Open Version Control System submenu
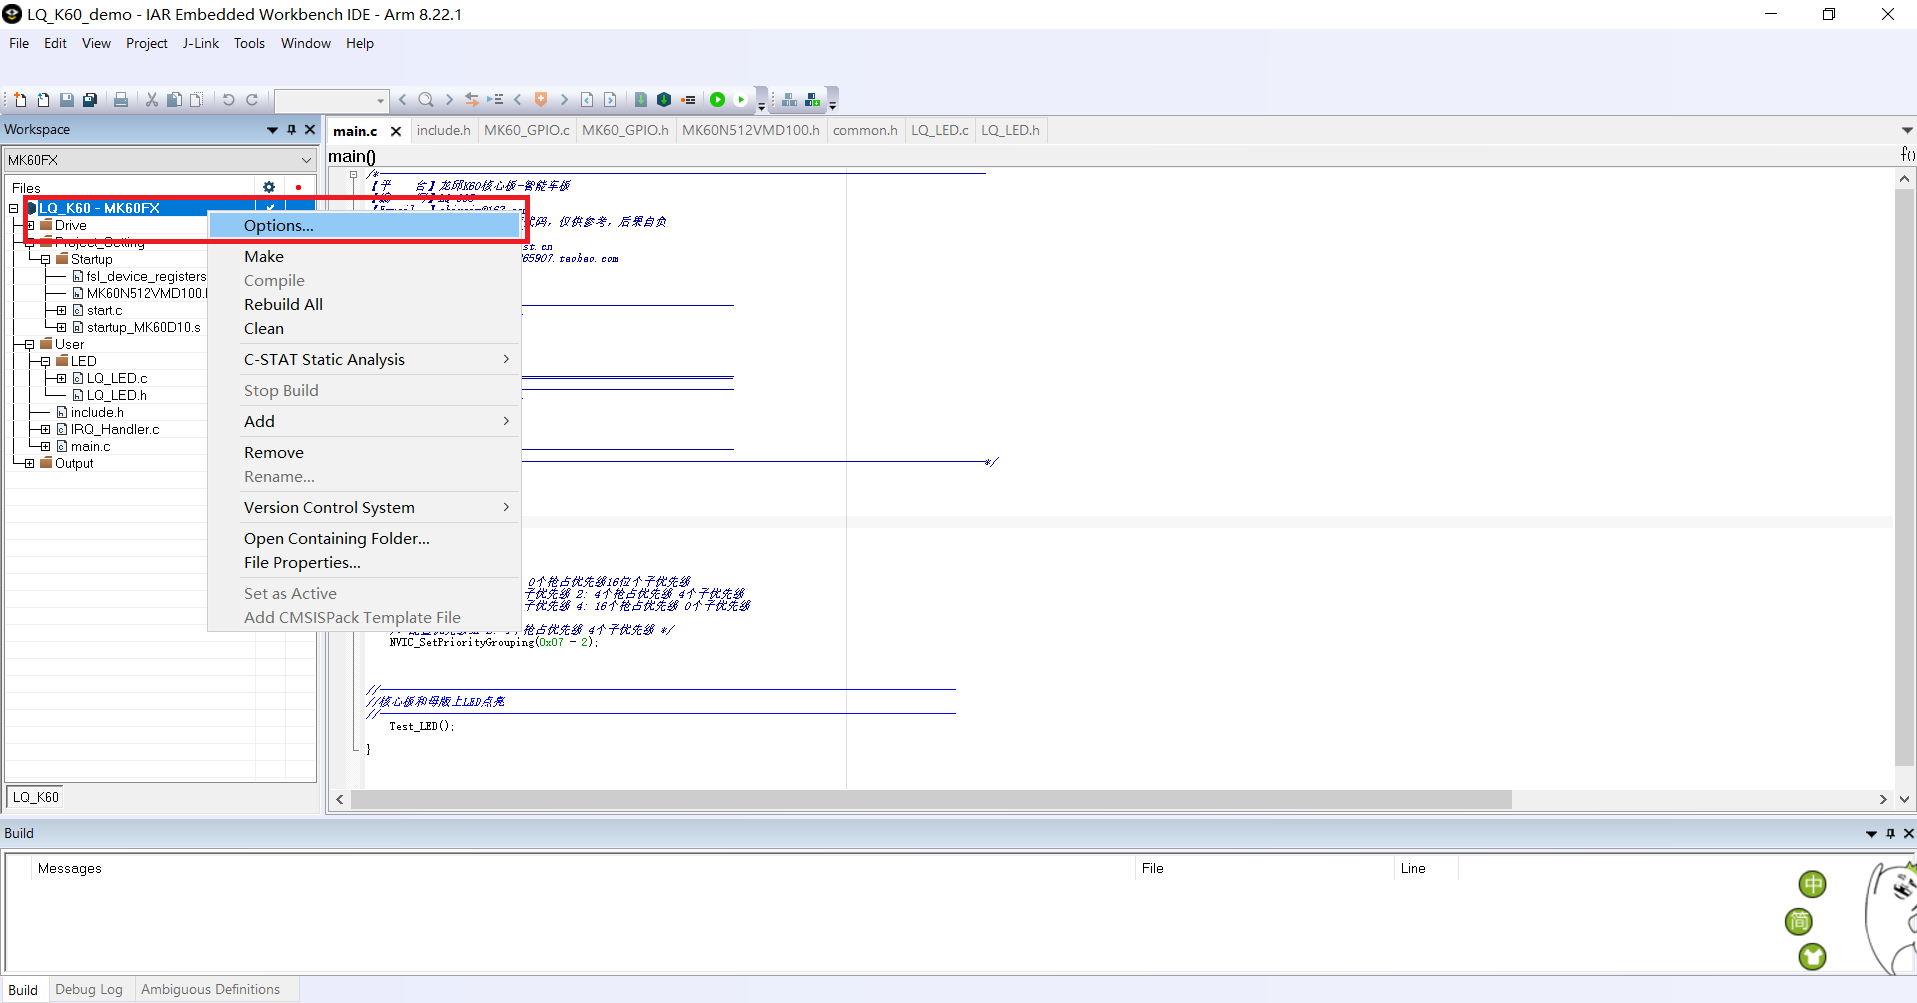 pyautogui.click(x=365, y=507)
